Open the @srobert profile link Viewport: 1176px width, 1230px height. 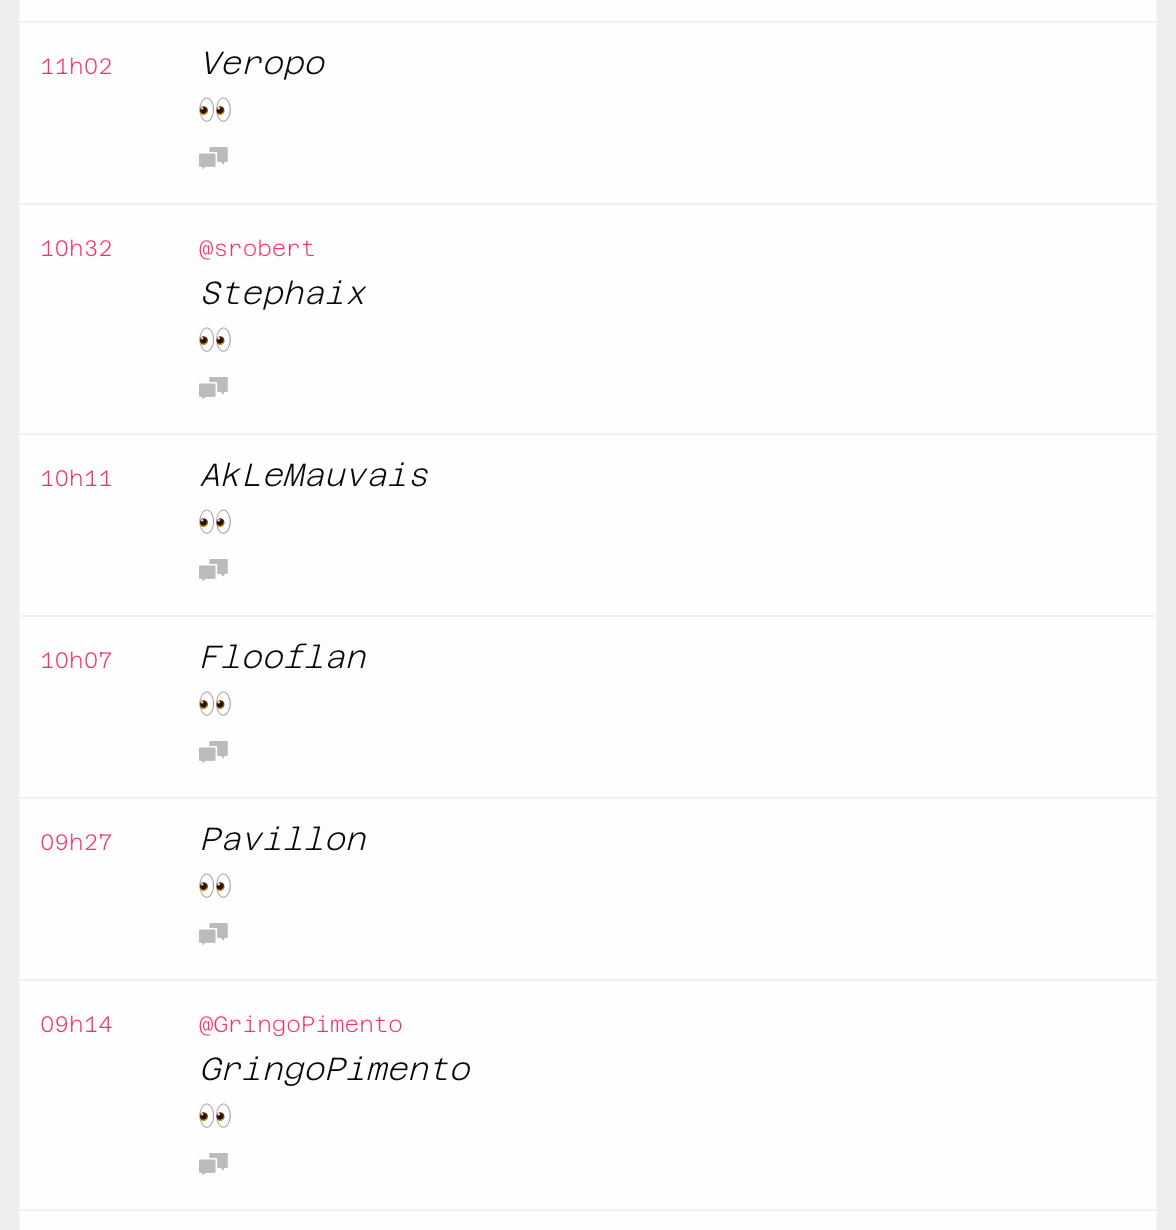pyautogui.click(x=257, y=248)
